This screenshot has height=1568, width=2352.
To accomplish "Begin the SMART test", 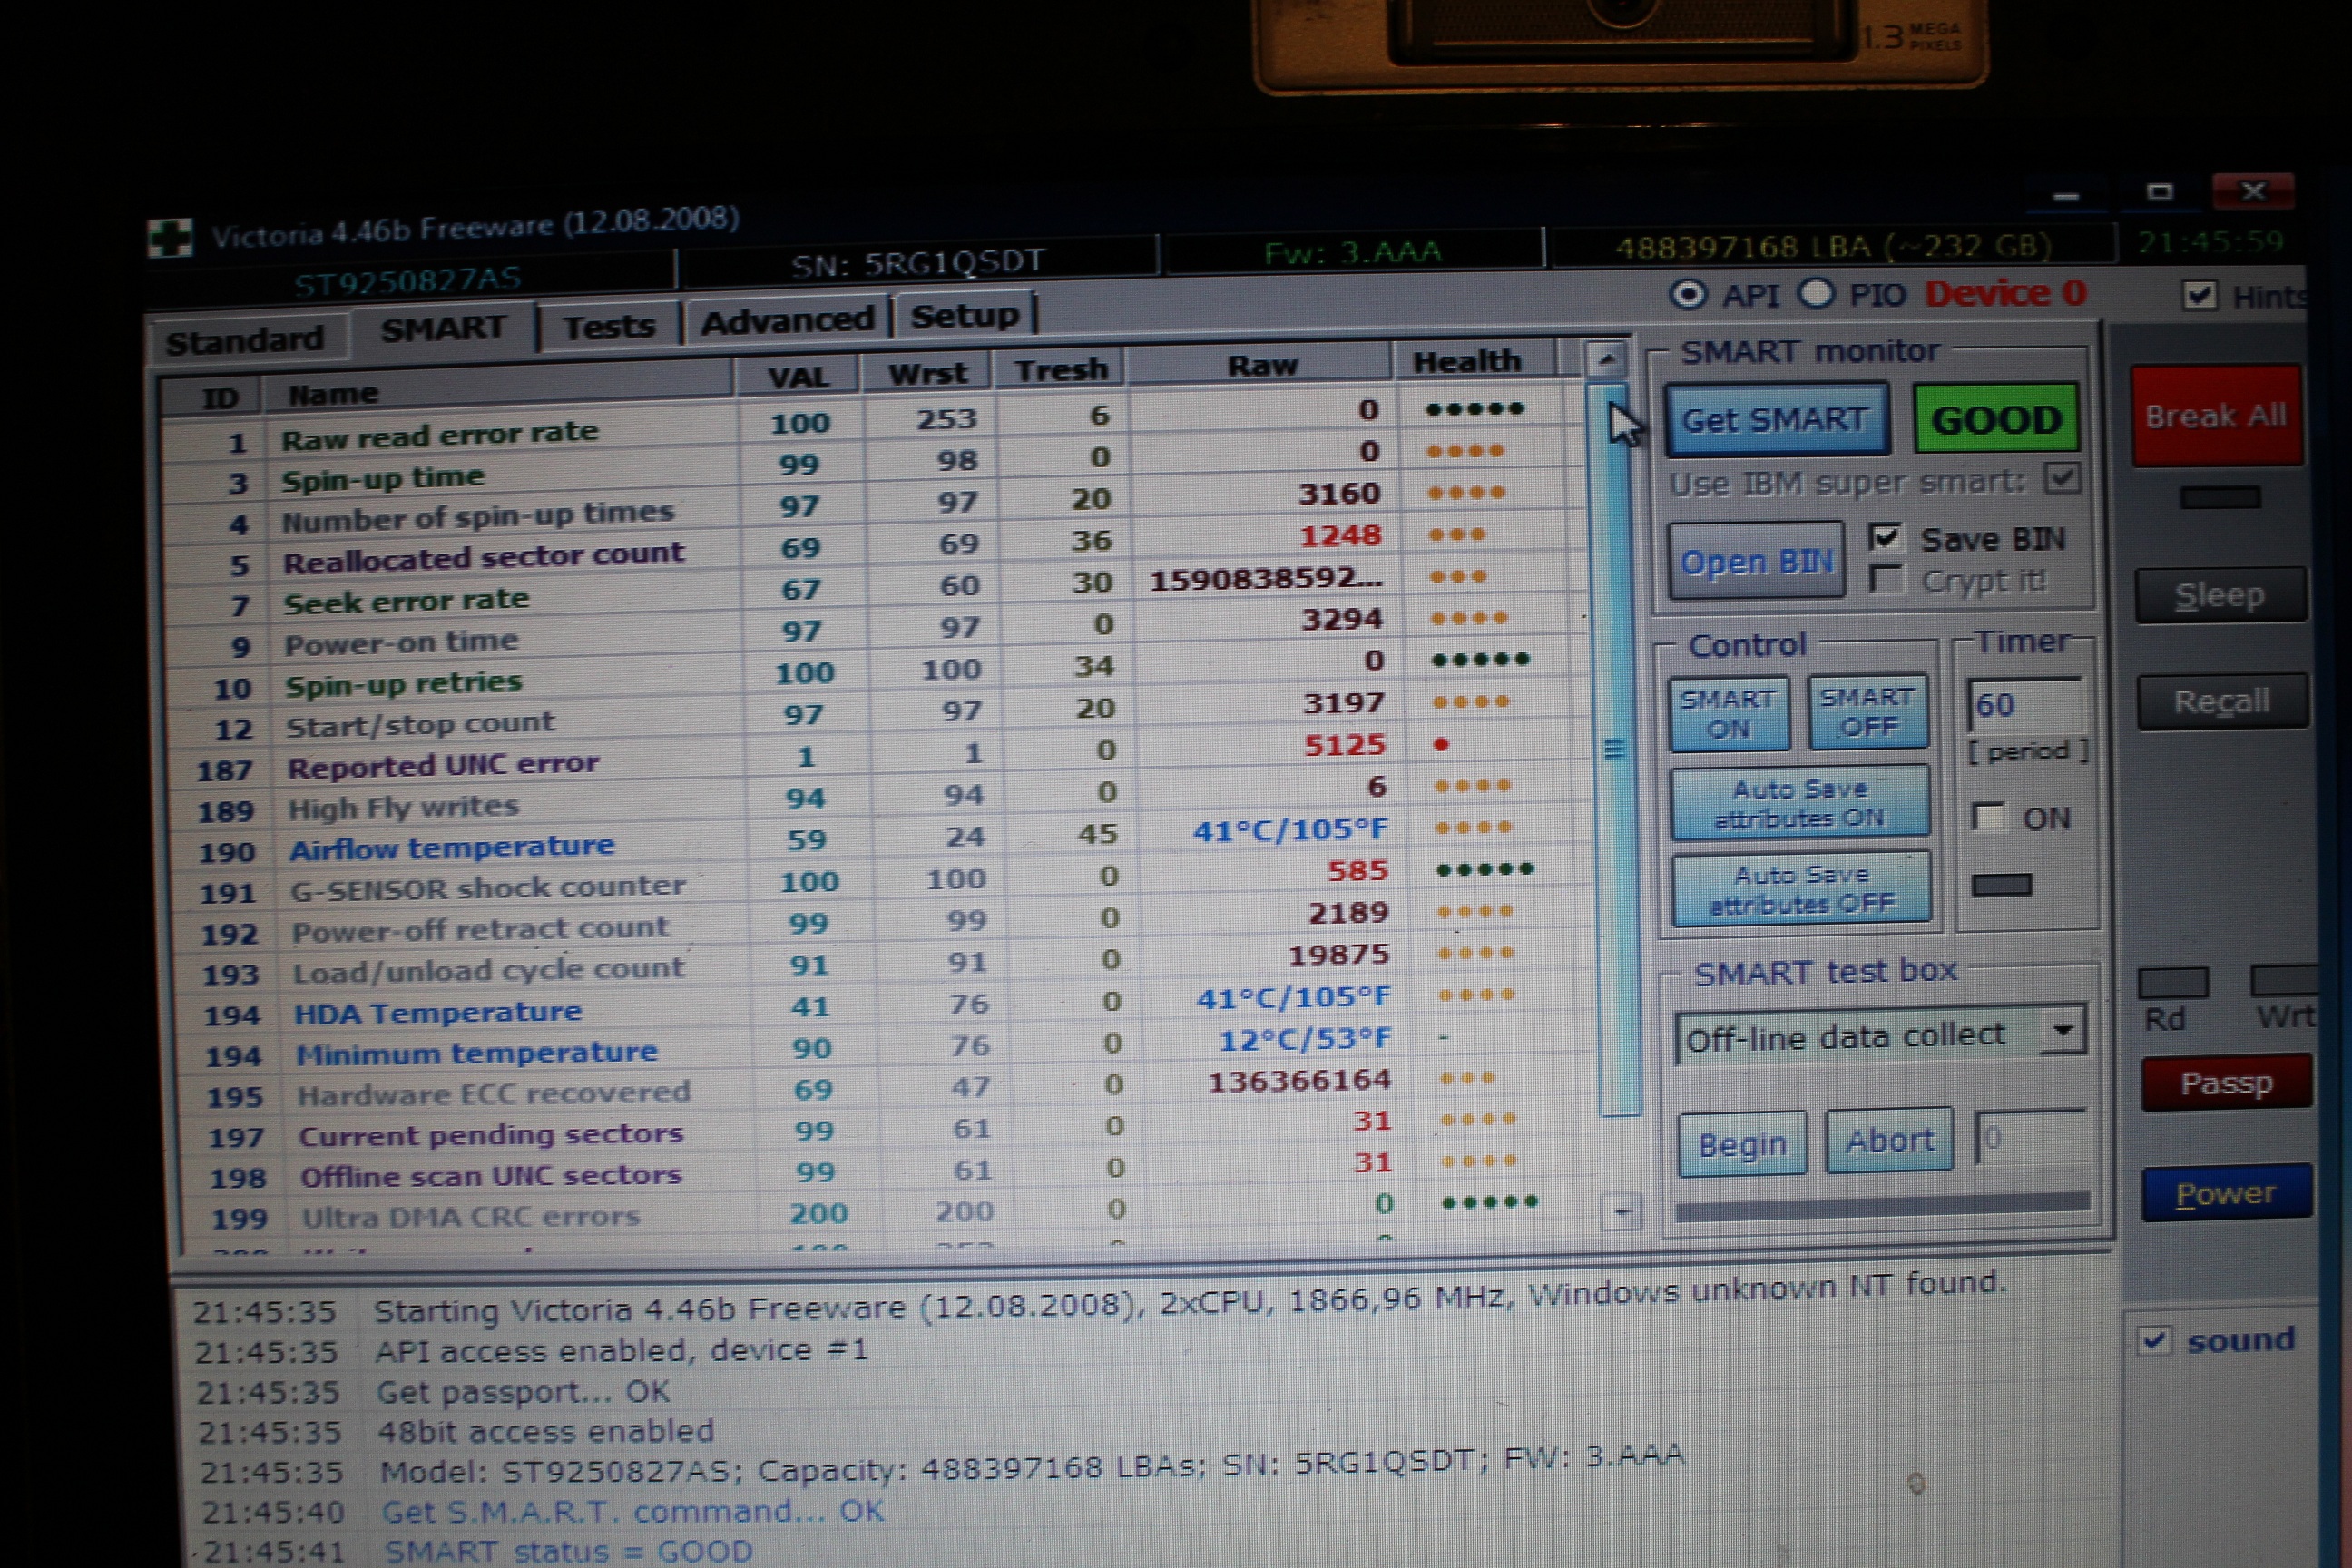I will pos(1742,1143).
